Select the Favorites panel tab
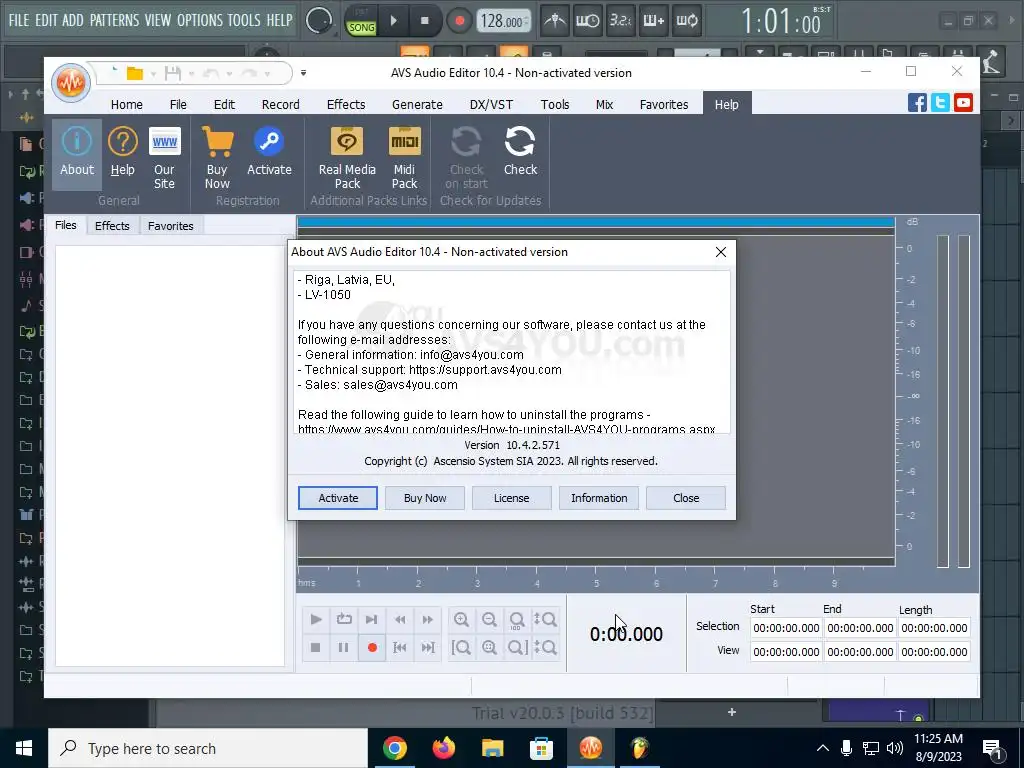This screenshot has width=1024, height=768. 170,226
